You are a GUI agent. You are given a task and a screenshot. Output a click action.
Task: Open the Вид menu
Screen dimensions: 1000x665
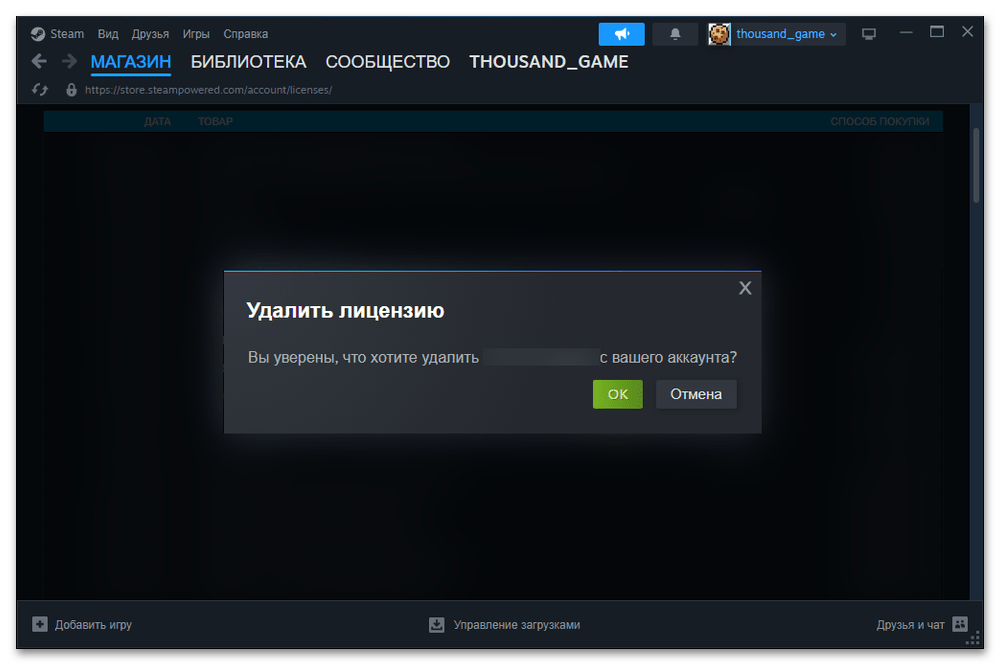tap(108, 34)
